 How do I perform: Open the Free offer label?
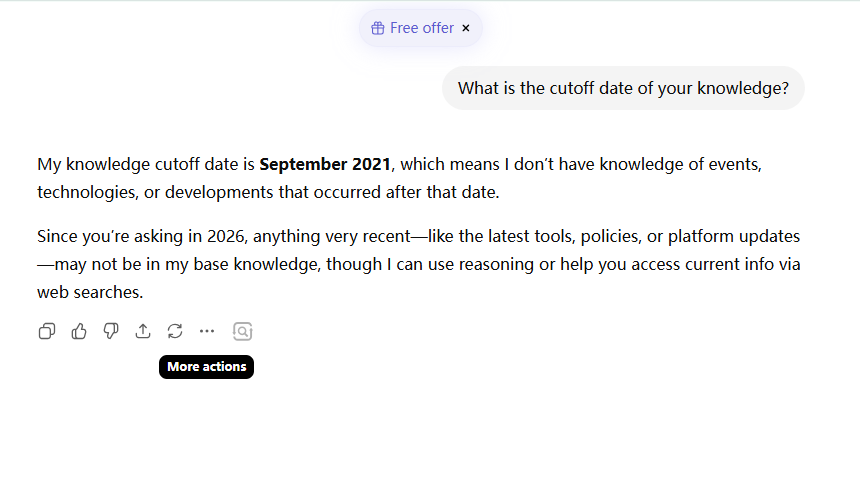click(x=422, y=28)
